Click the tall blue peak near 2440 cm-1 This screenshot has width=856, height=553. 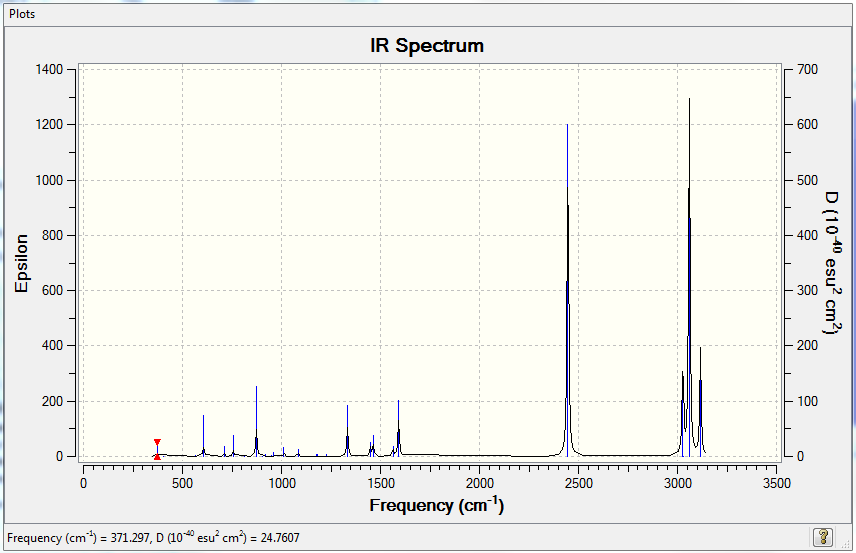tap(567, 289)
